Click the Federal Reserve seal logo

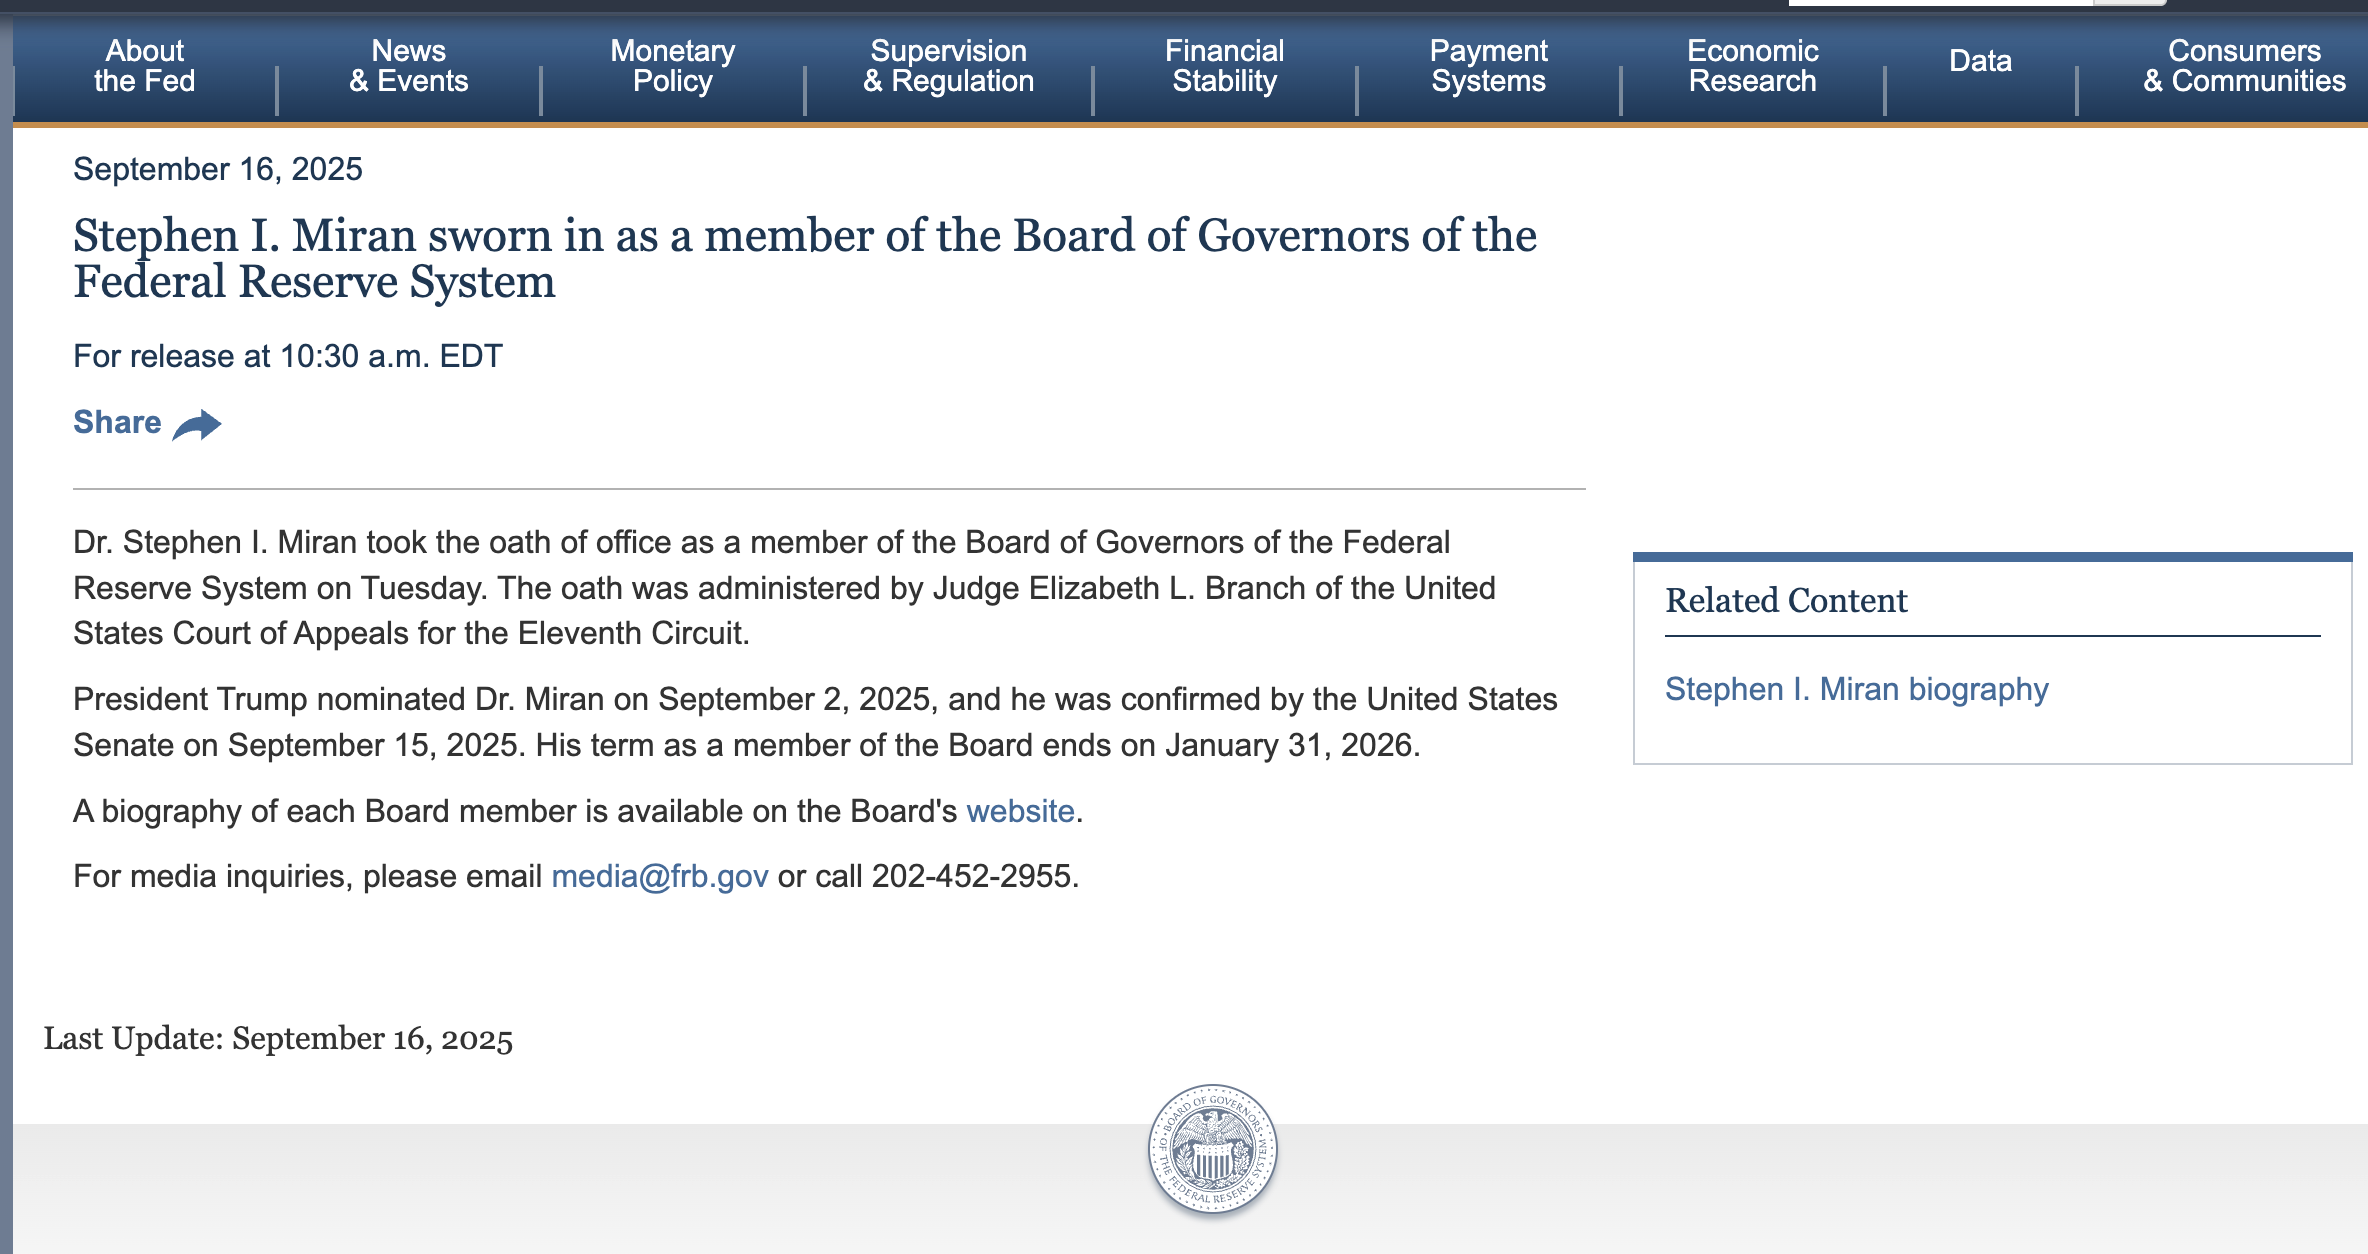tap(1212, 1149)
